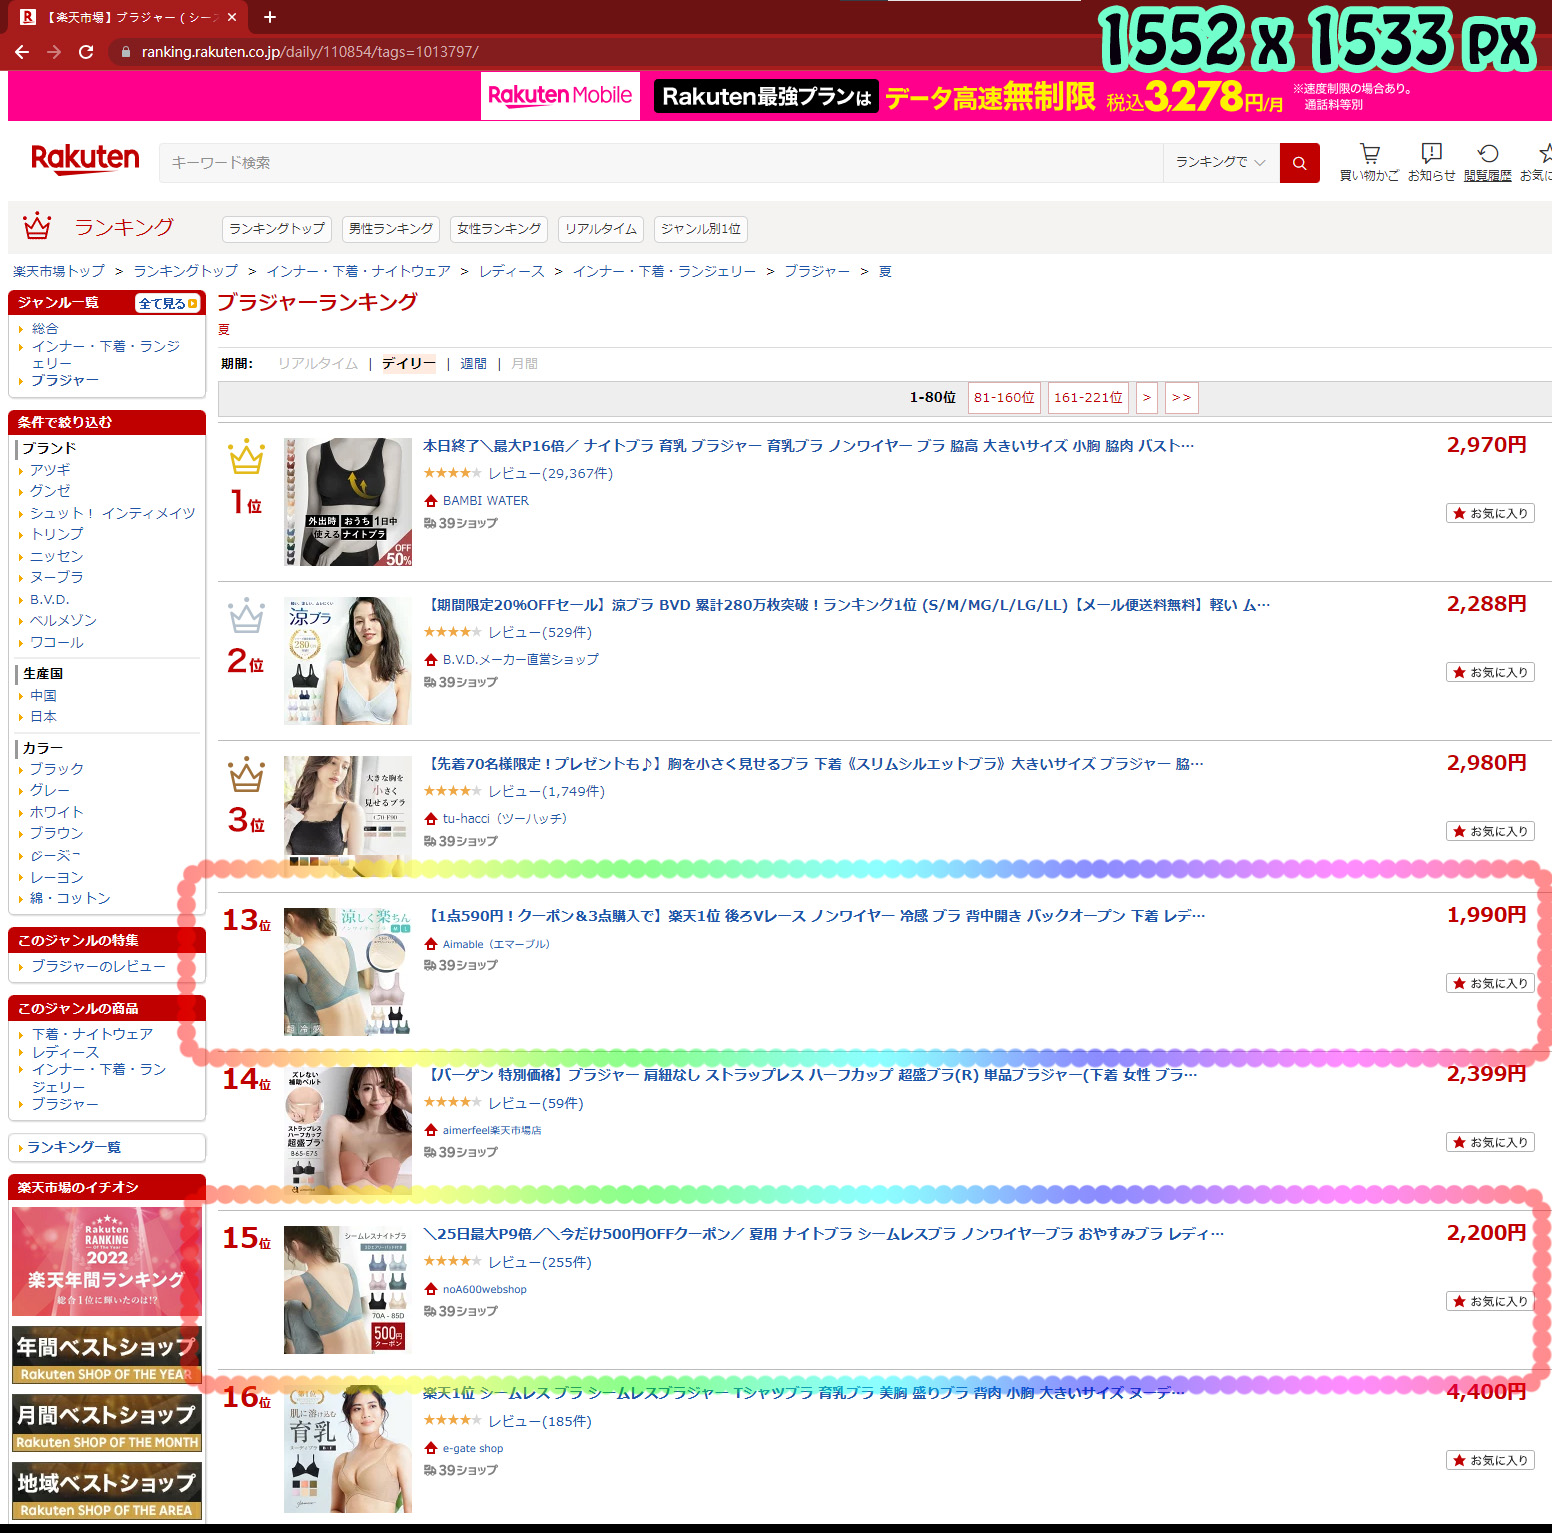Select the デイリー period option

[408, 364]
